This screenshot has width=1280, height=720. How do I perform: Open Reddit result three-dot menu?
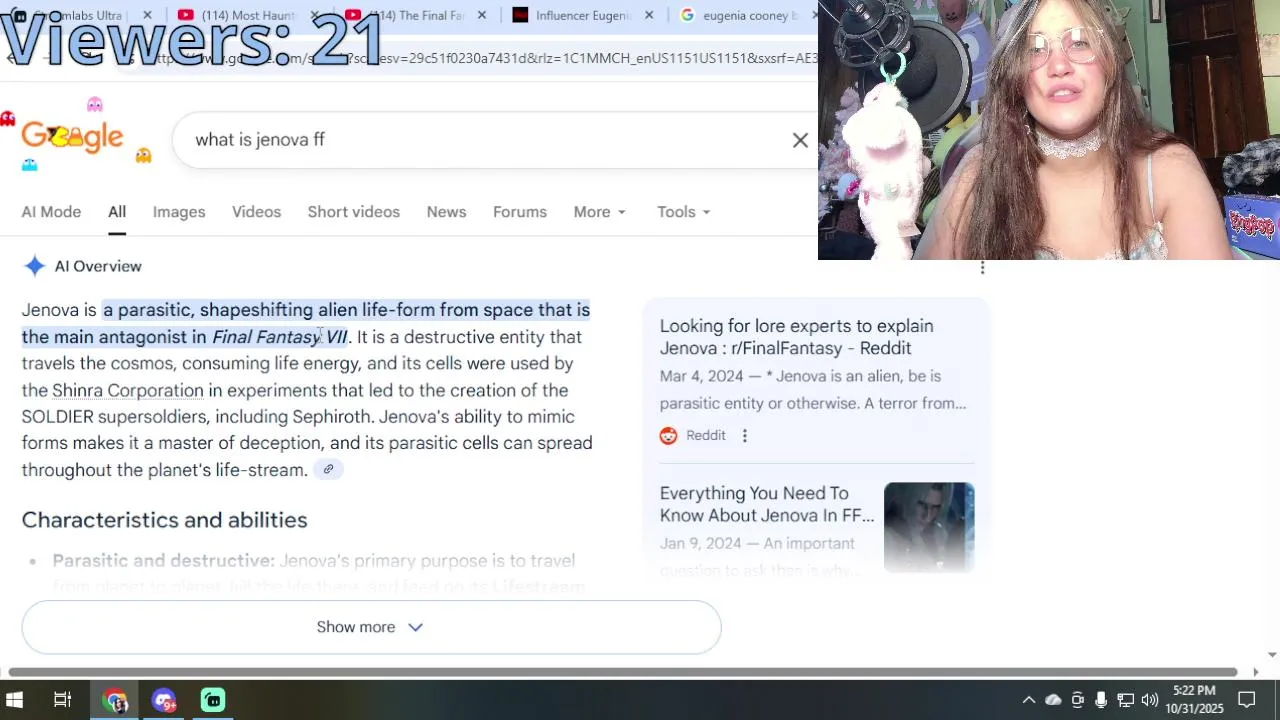744,435
